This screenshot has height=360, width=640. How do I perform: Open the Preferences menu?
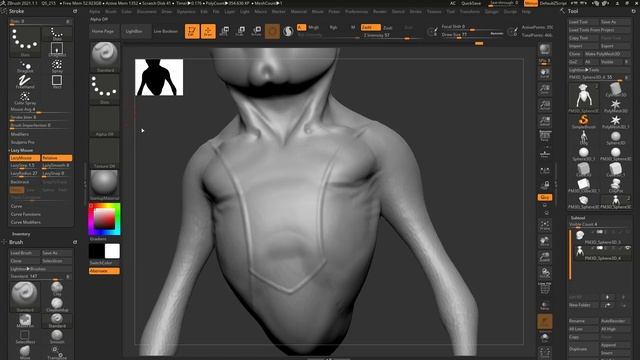356,12
